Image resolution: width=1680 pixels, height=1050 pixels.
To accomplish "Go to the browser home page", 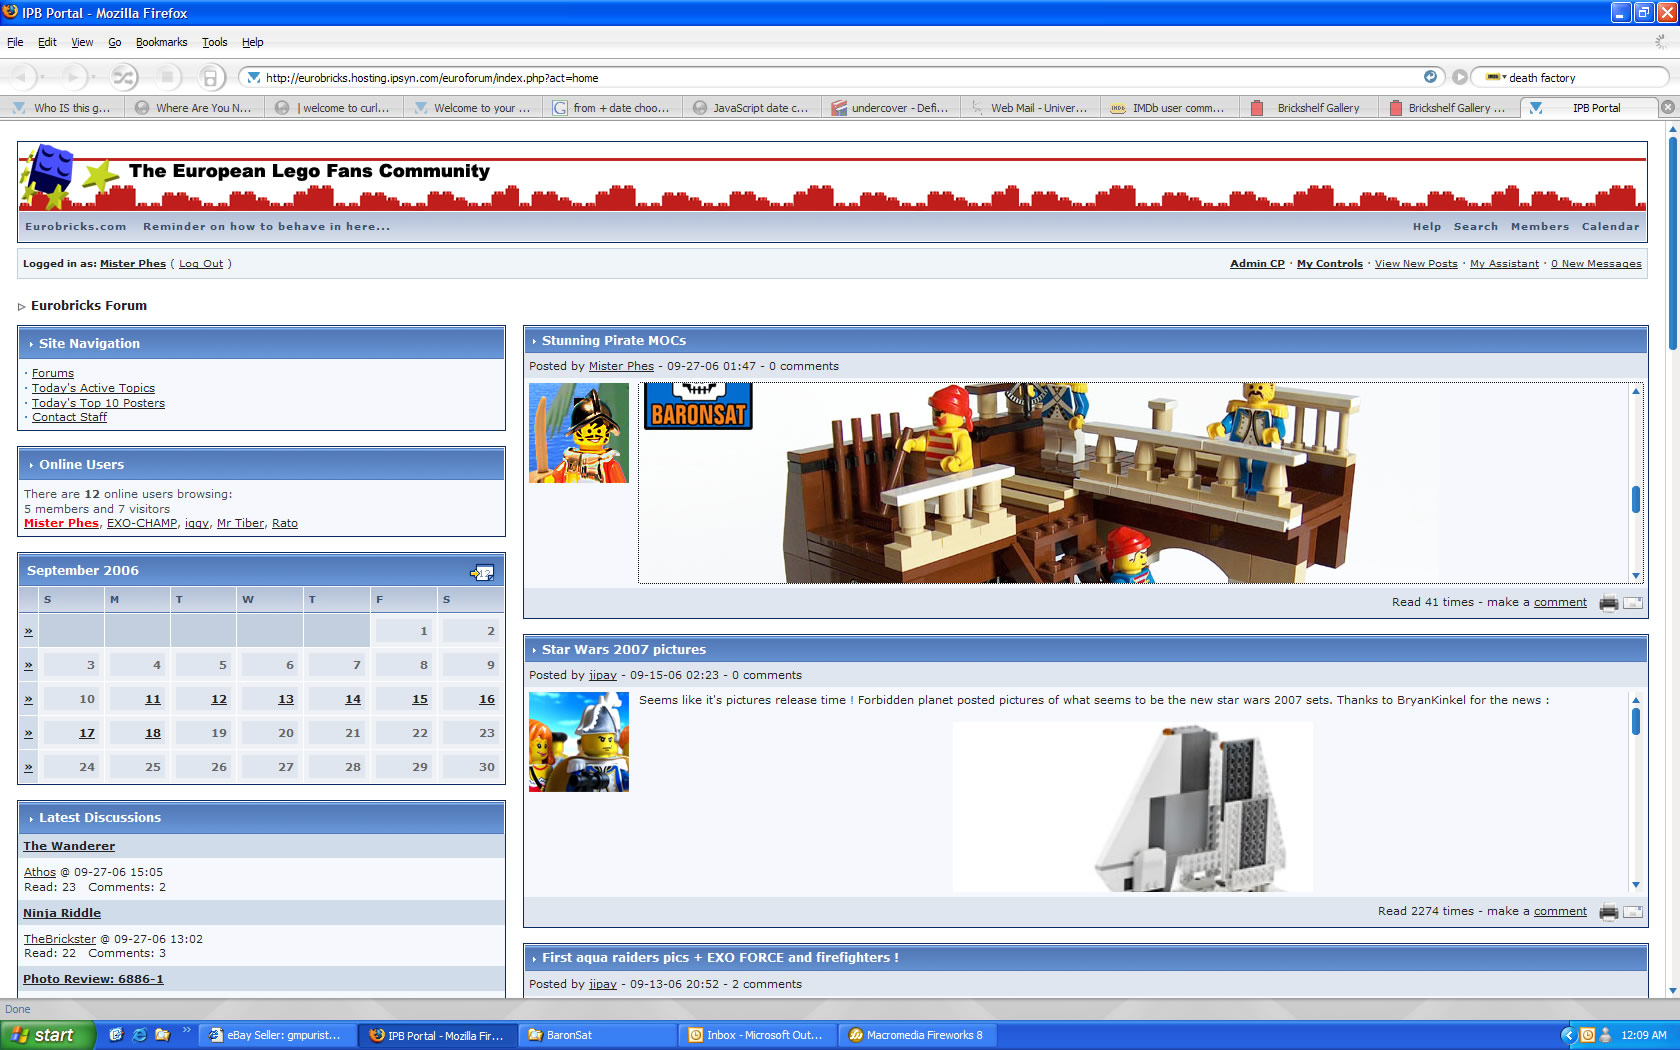I will click(x=209, y=76).
